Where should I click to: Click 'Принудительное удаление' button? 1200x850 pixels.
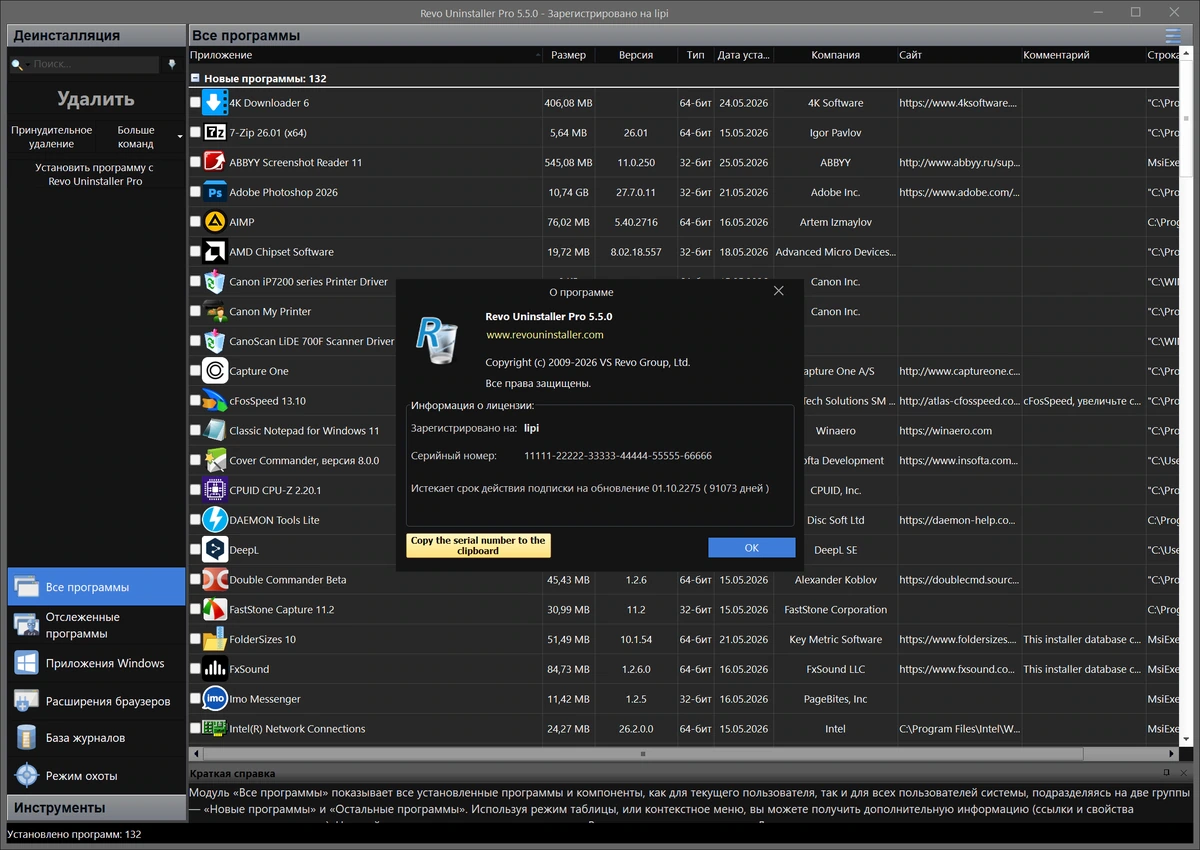coord(52,137)
